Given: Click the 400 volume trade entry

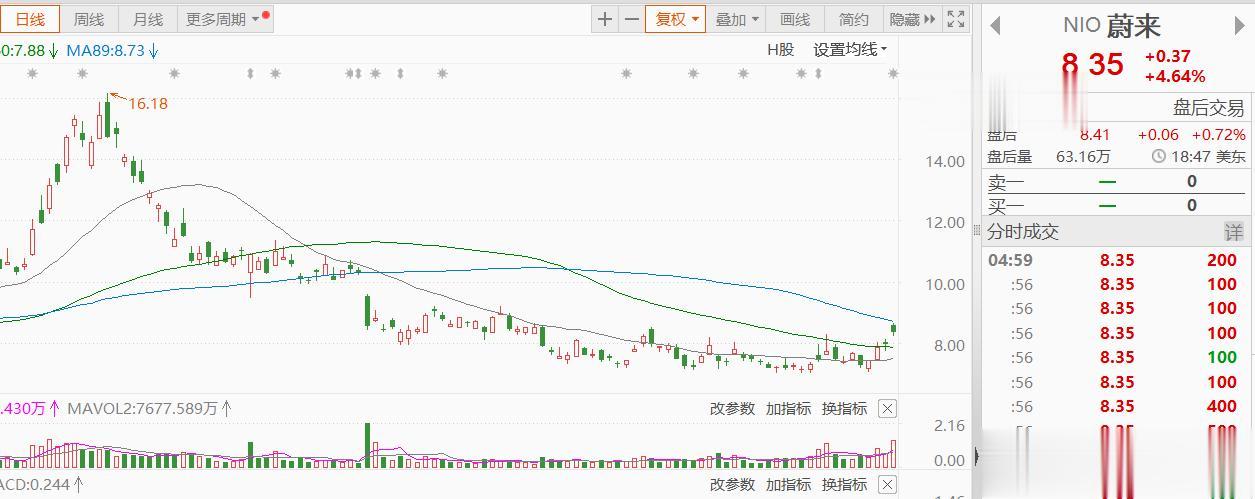Looking at the screenshot, I should click(x=1221, y=407).
